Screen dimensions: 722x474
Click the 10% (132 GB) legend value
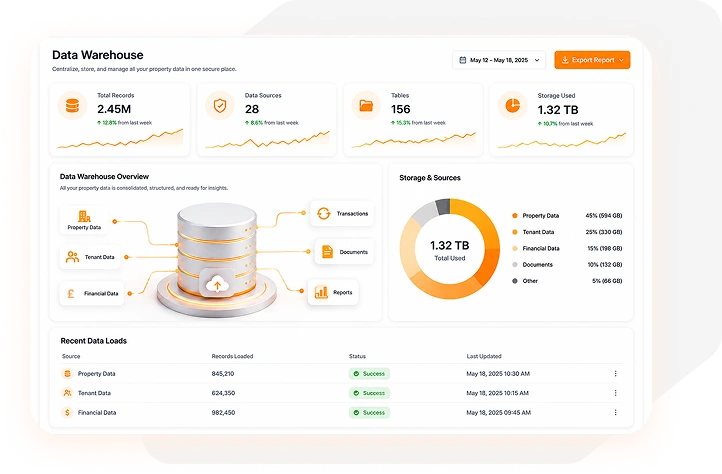pyautogui.click(x=605, y=264)
